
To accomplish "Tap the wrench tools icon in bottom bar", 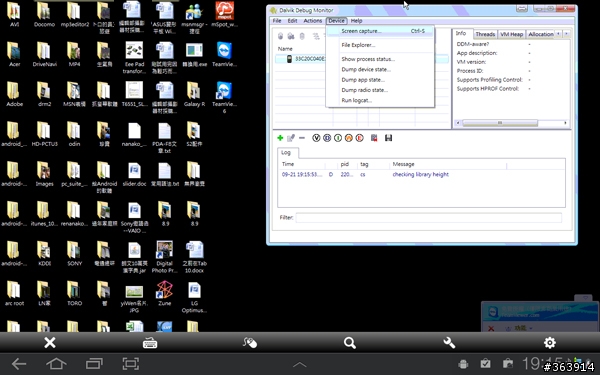I will pyautogui.click(x=449, y=342).
